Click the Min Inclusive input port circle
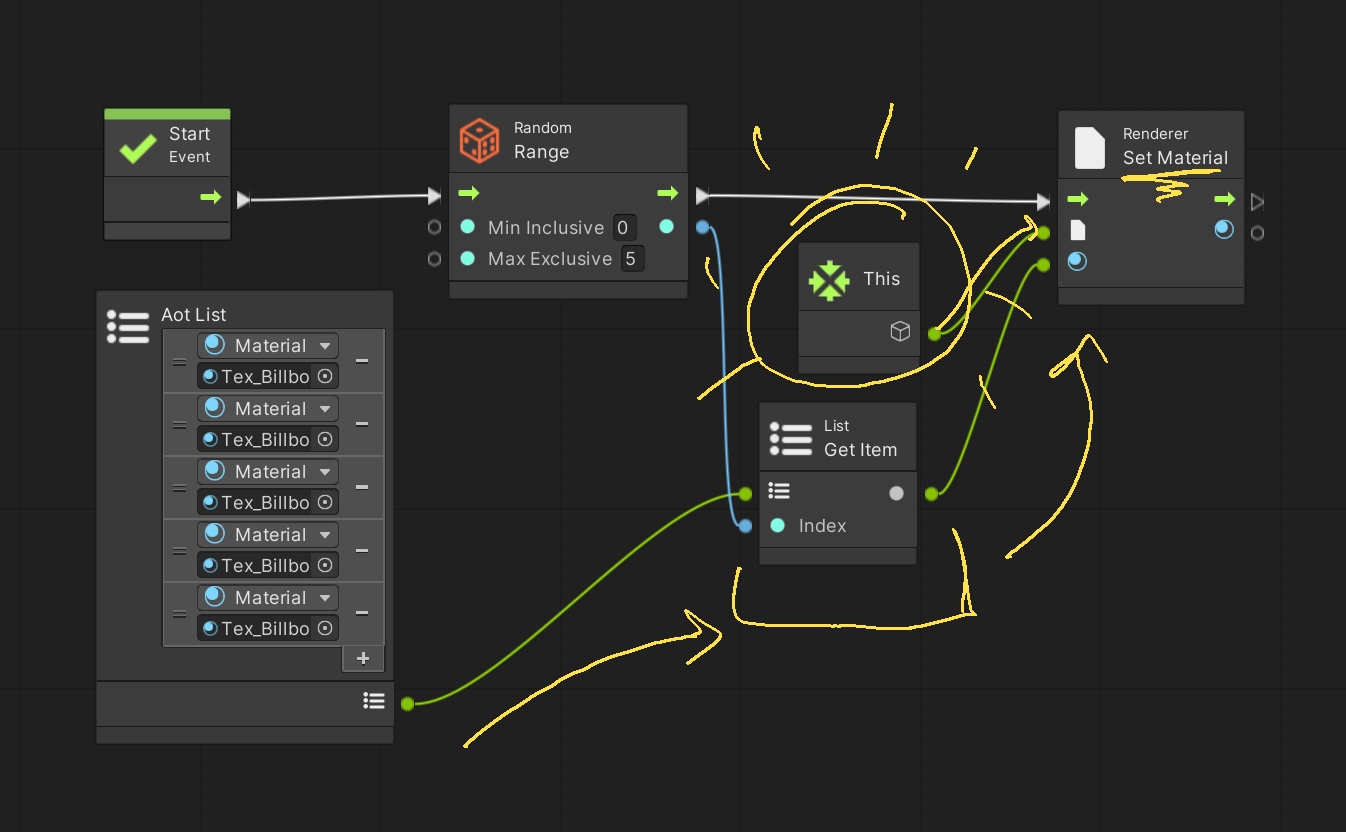 tap(434, 227)
